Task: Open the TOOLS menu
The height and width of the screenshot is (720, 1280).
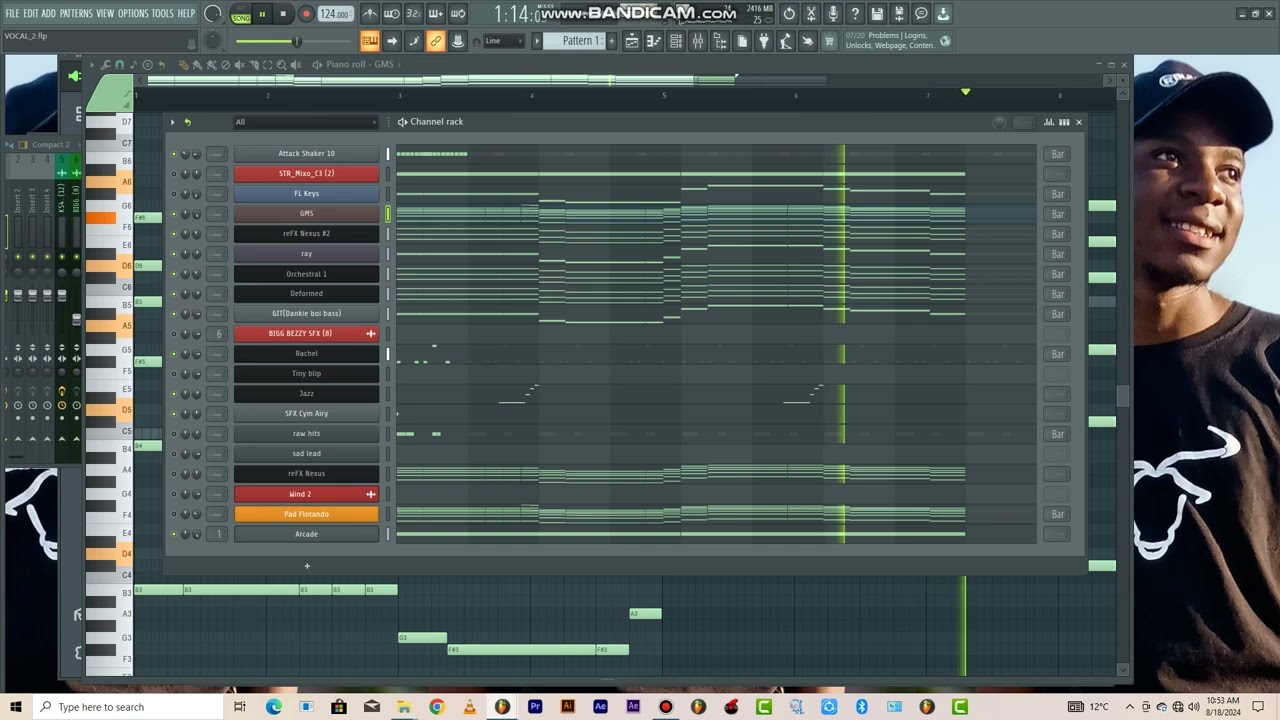Action: coord(163,14)
